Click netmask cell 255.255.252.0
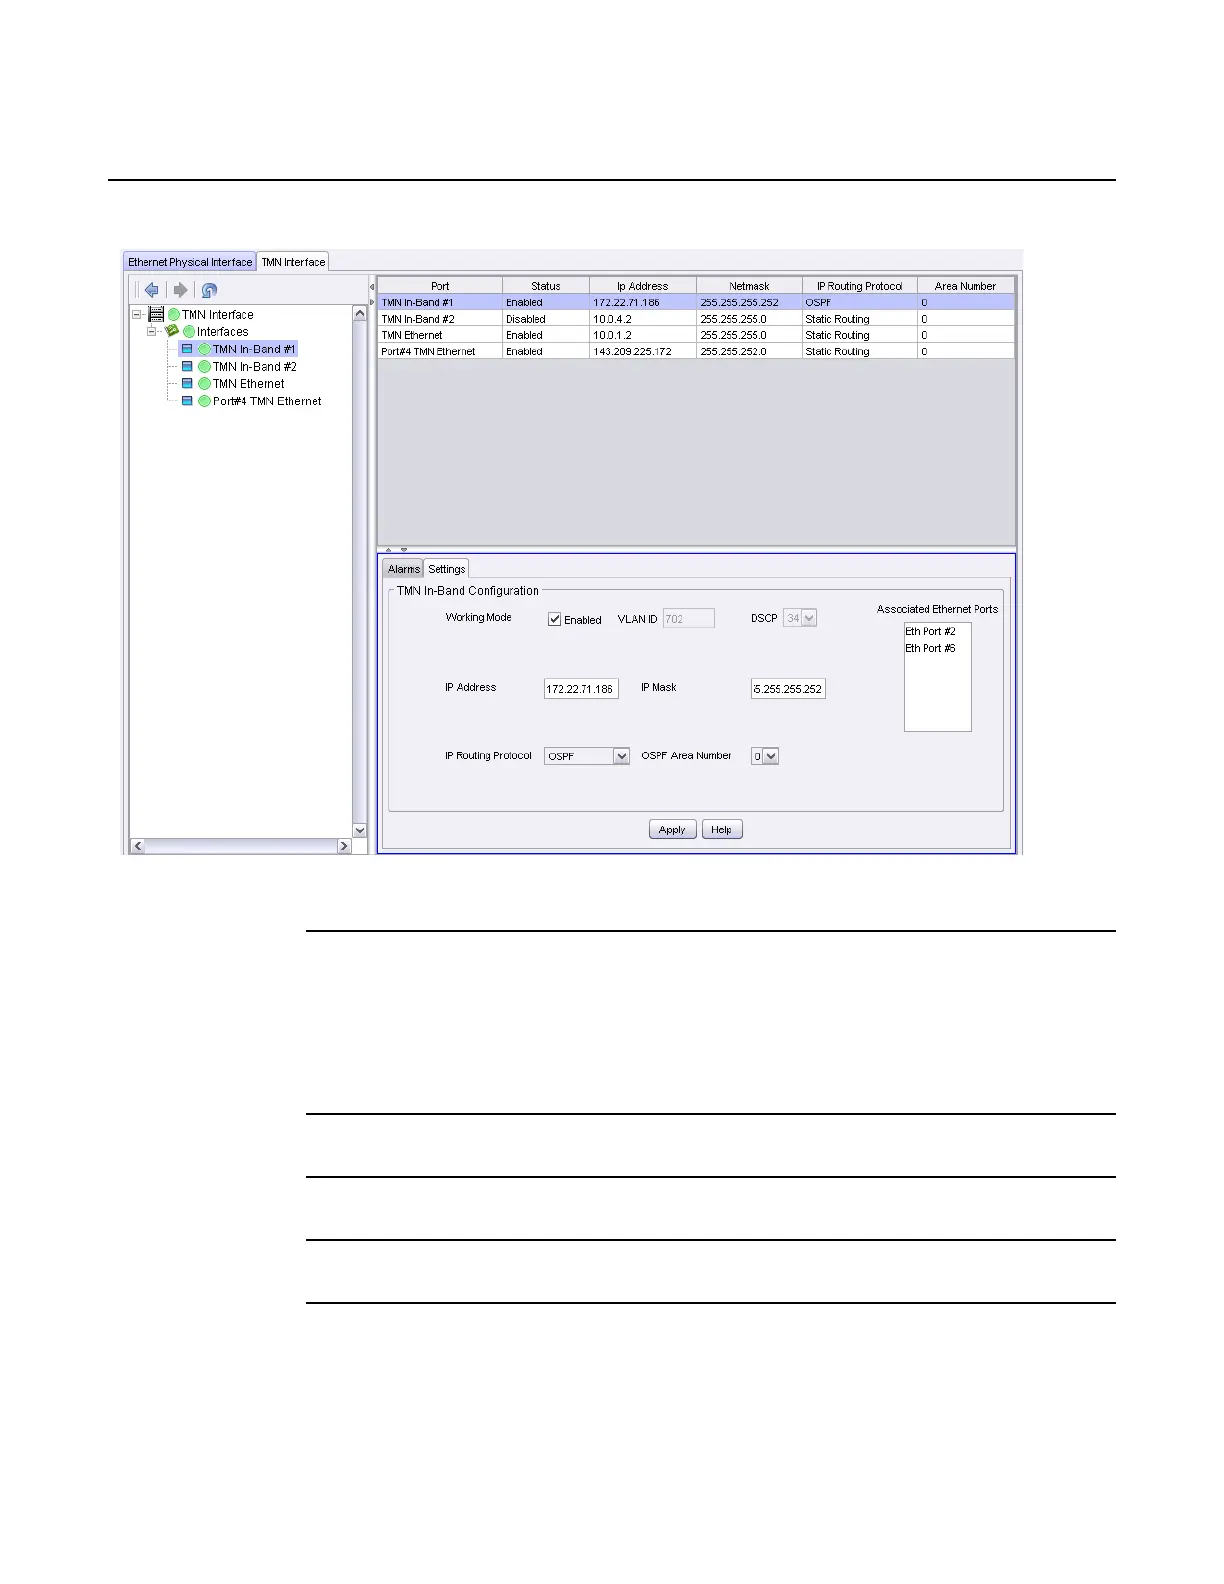The width and height of the screenshot is (1224, 1584). (x=749, y=351)
